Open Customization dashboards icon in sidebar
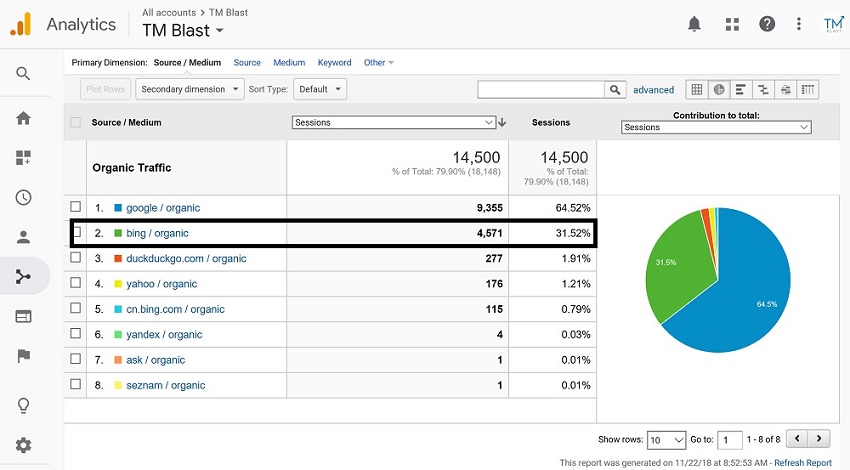This screenshot has height=470, width=850. [23, 158]
